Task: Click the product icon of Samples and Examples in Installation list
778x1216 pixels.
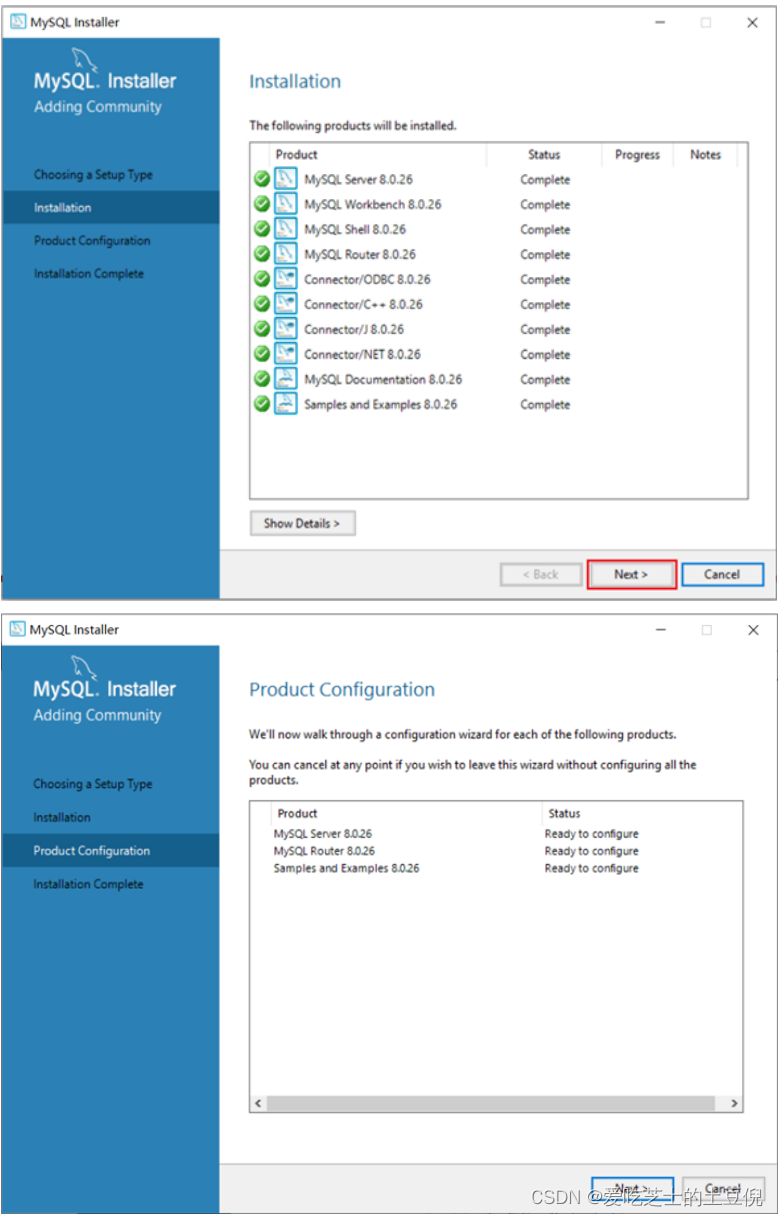Action: (286, 404)
